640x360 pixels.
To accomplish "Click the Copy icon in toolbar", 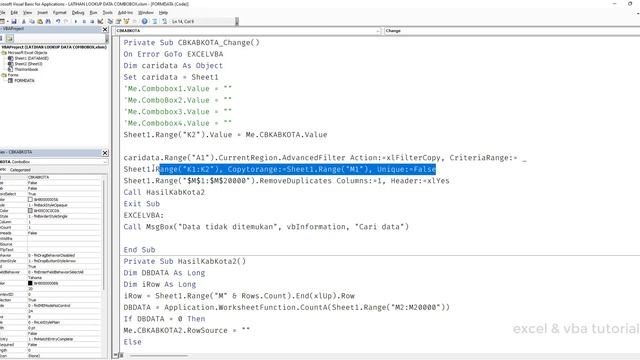I will point(32,21).
